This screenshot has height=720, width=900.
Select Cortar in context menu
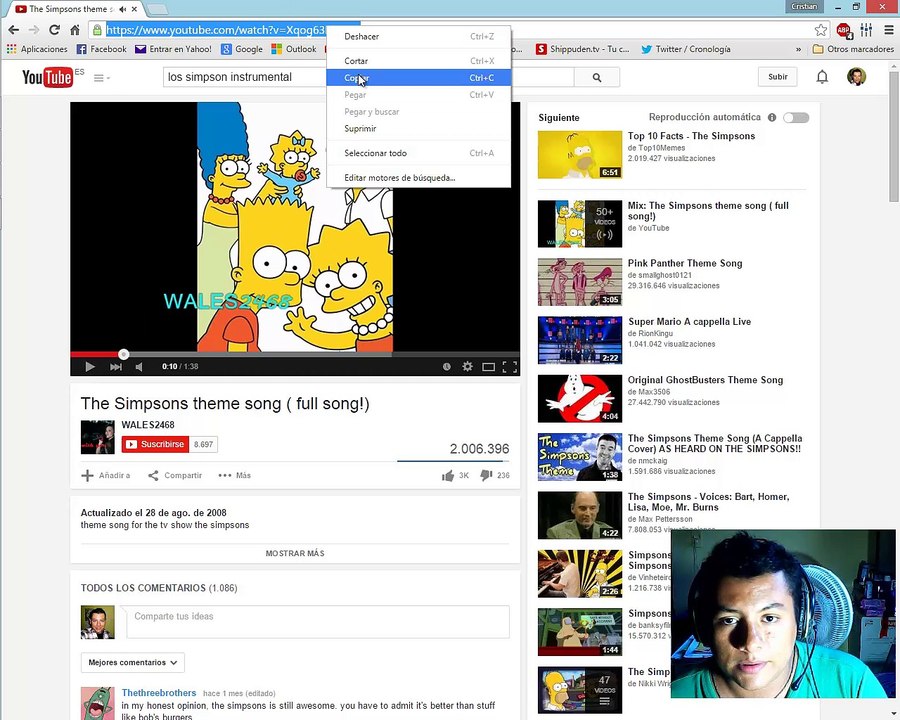coord(418,61)
